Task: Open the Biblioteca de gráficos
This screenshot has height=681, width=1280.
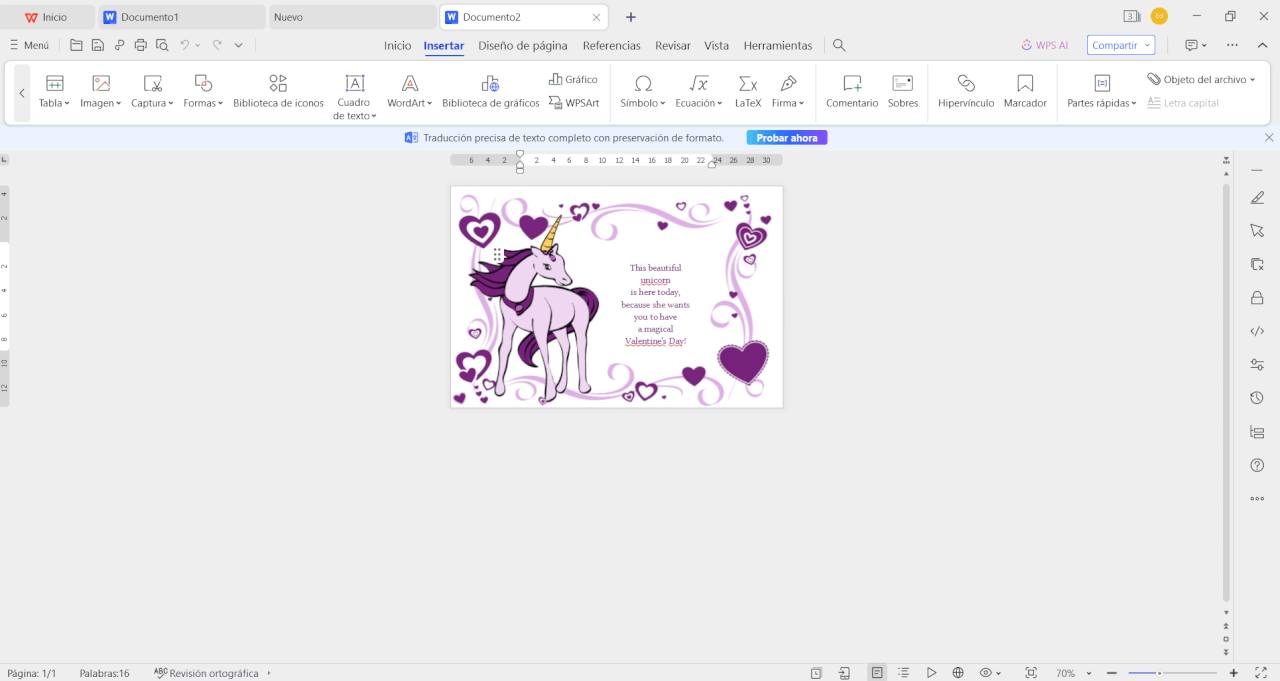Action: pyautogui.click(x=490, y=90)
